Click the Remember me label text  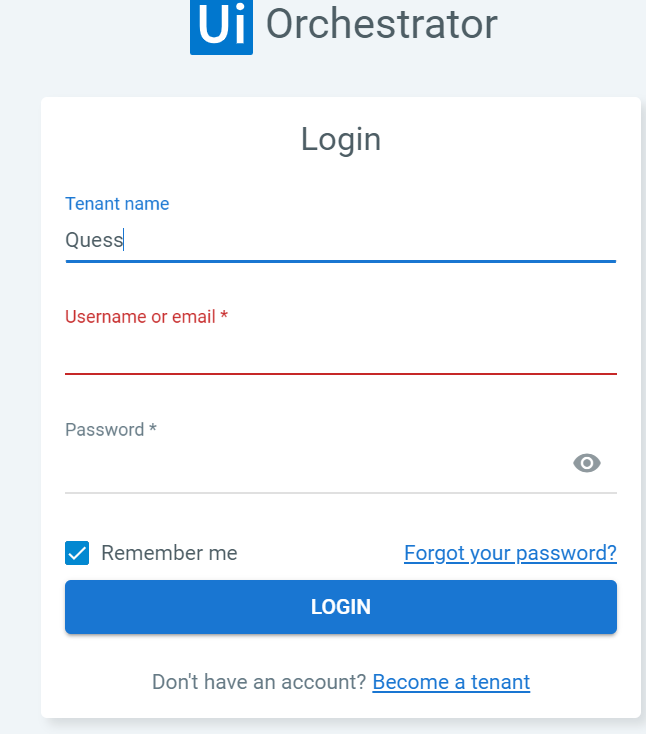tap(169, 553)
